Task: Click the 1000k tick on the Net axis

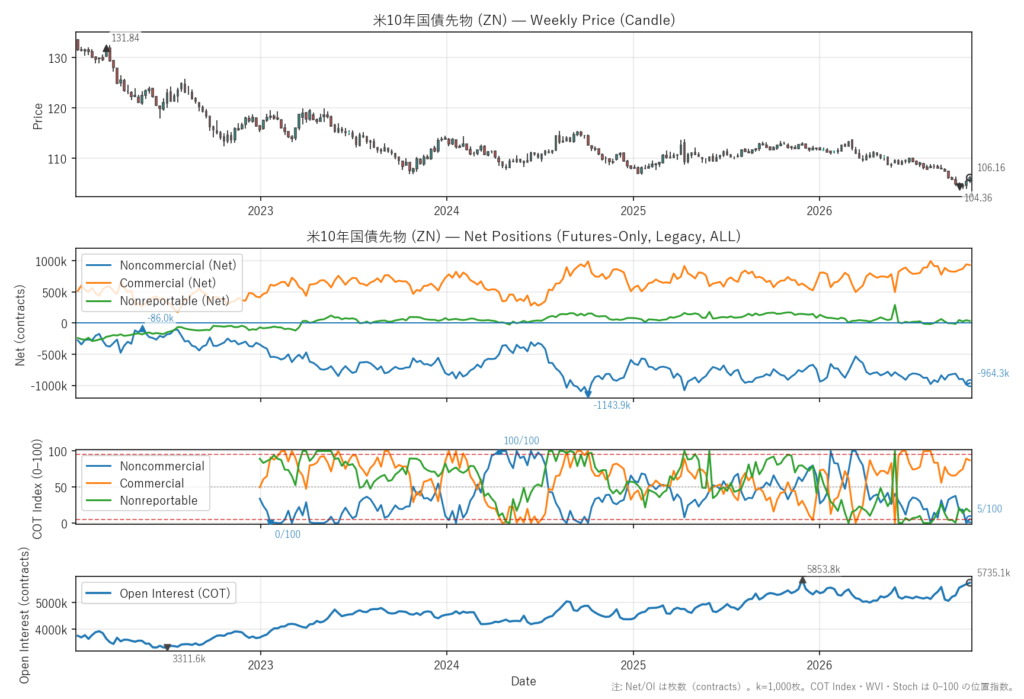Action: tap(51, 261)
